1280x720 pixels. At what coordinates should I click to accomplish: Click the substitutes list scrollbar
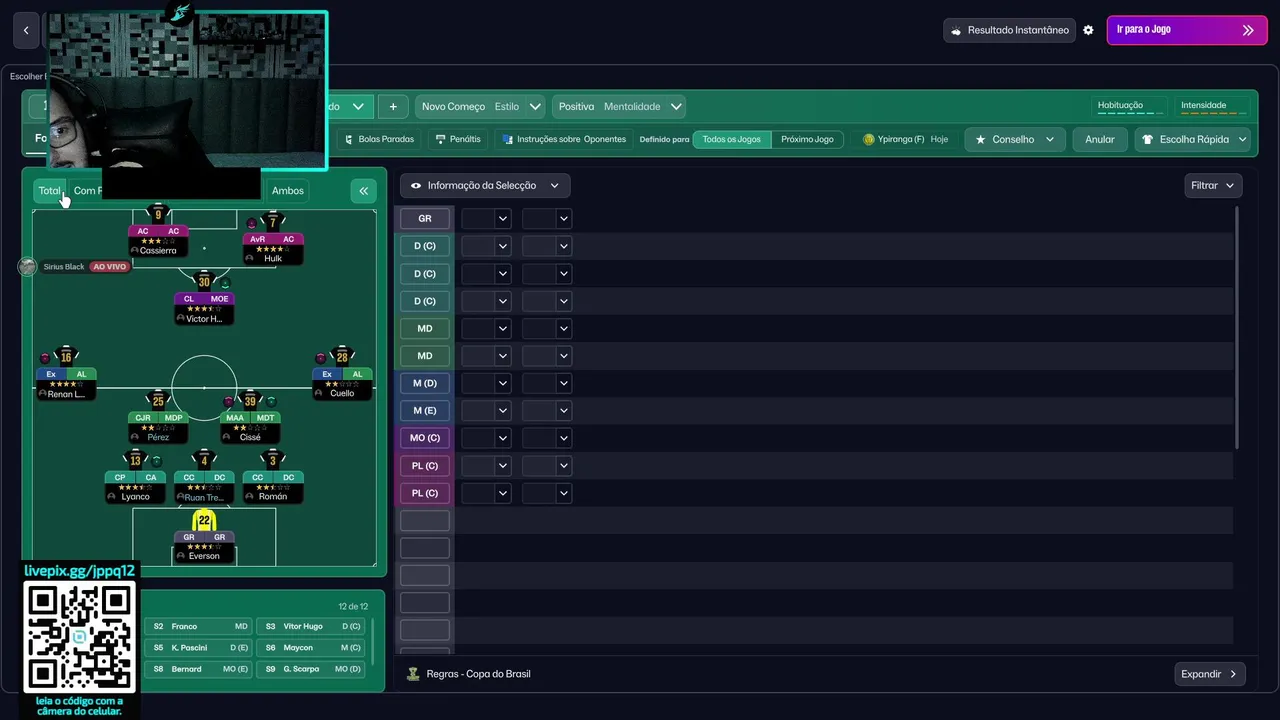coord(375,640)
